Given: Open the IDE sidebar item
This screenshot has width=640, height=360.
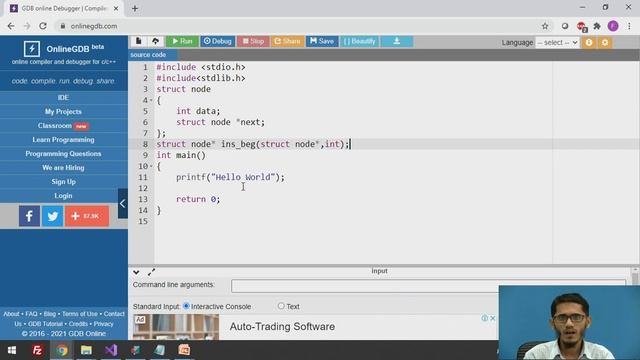Looking at the screenshot, I should point(63,98).
